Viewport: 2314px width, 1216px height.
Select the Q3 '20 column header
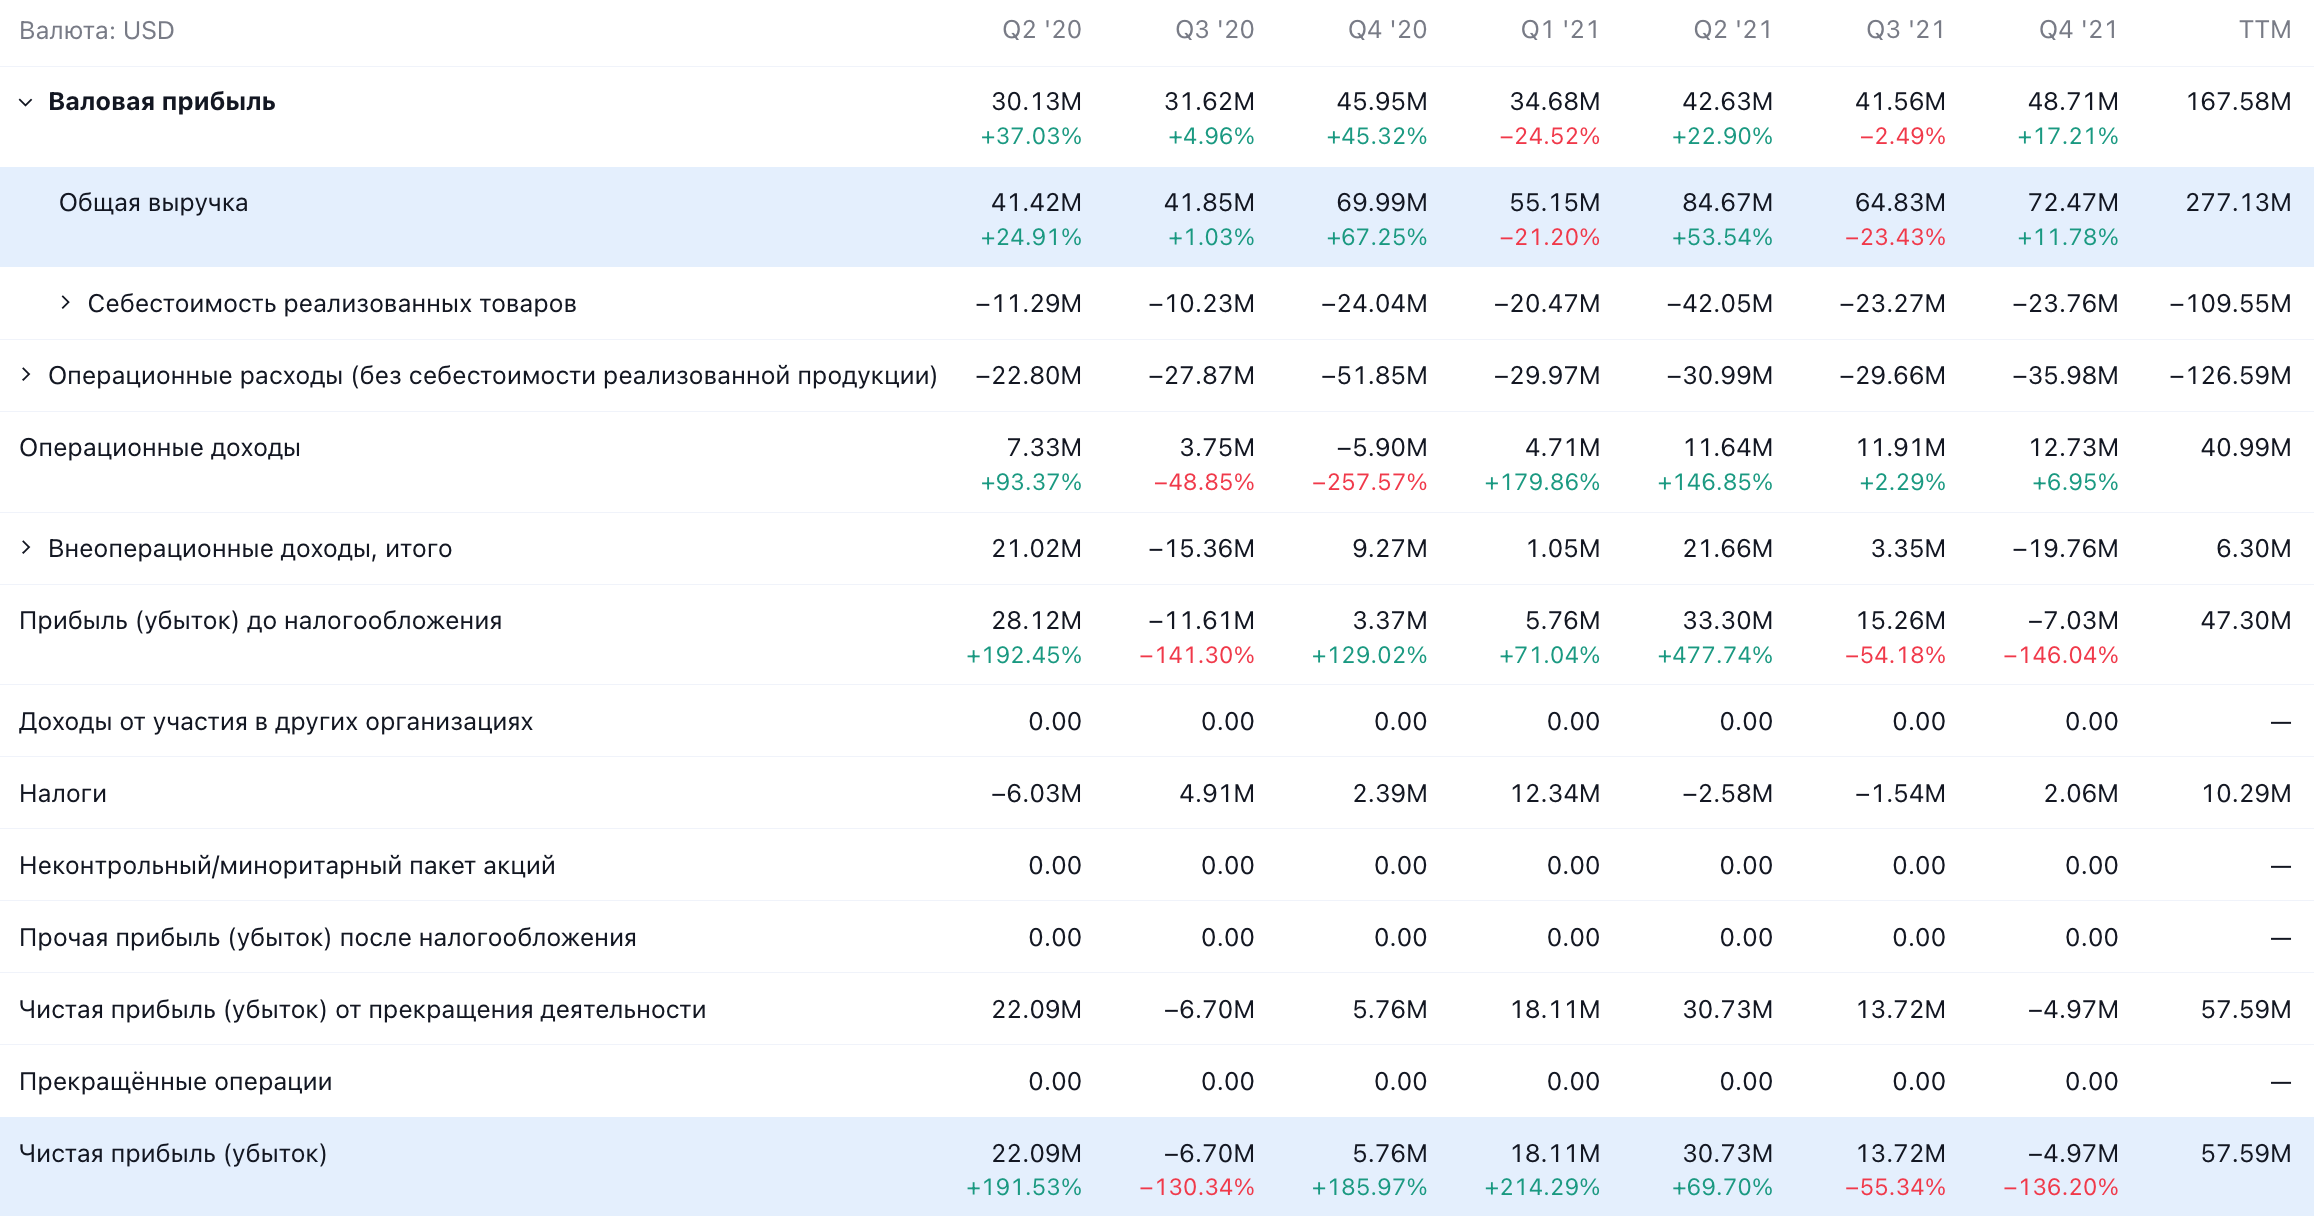point(1215,30)
